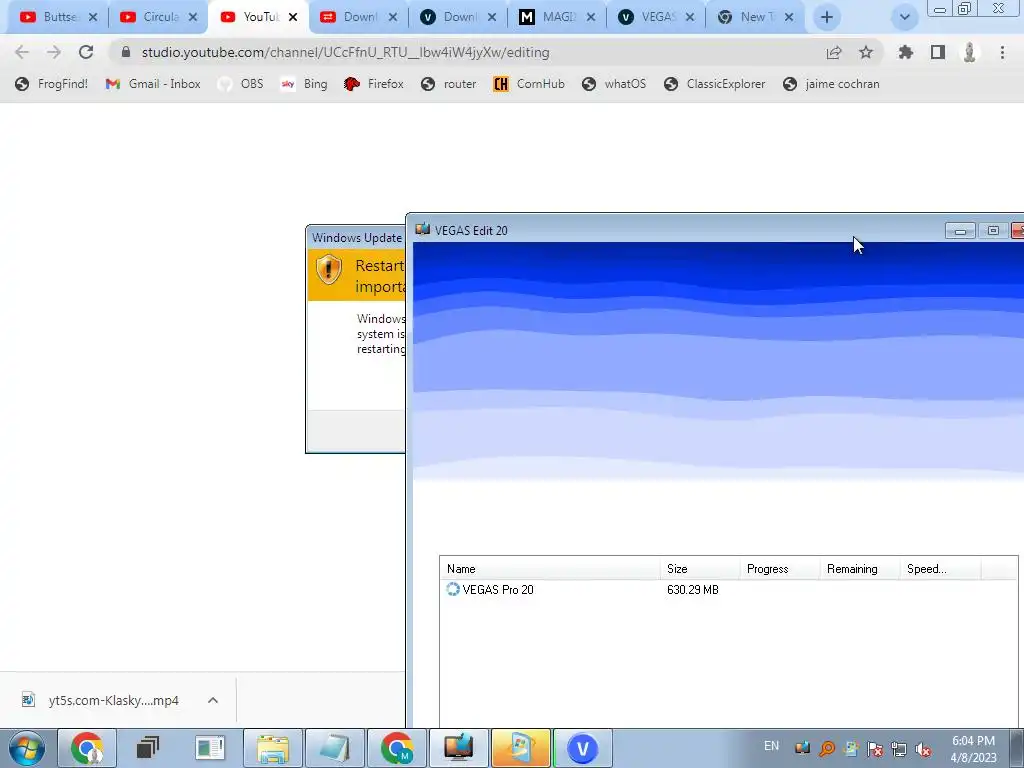Open the notepad taskbar icon

334,748
